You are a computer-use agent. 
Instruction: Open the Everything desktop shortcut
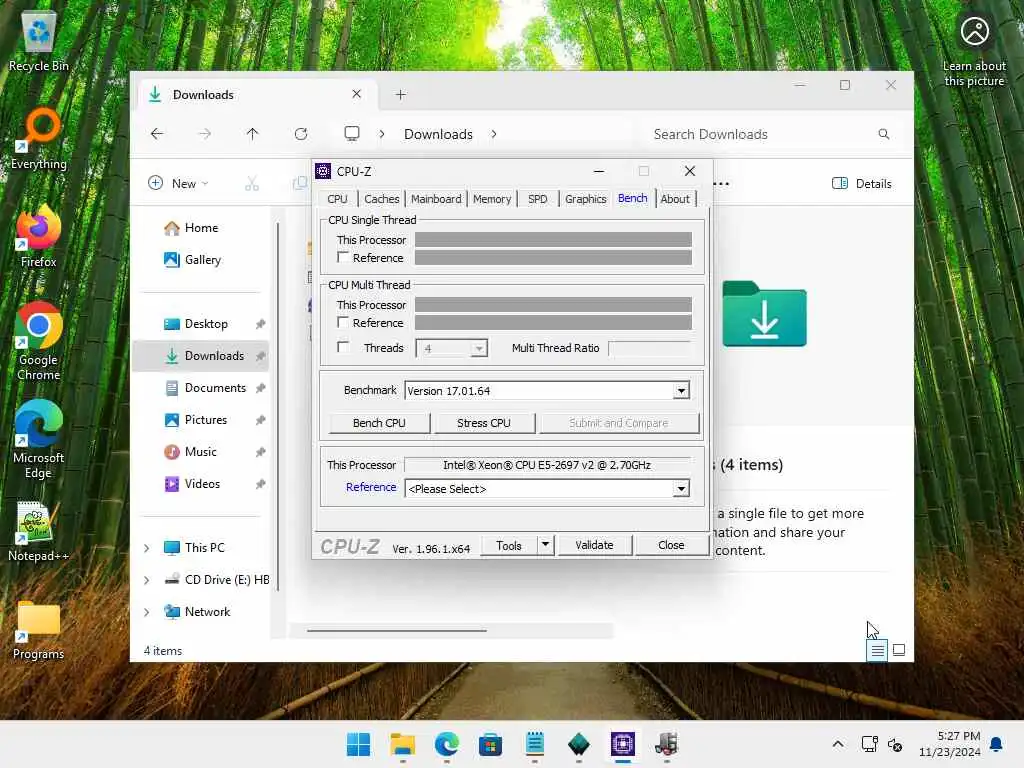click(x=39, y=139)
